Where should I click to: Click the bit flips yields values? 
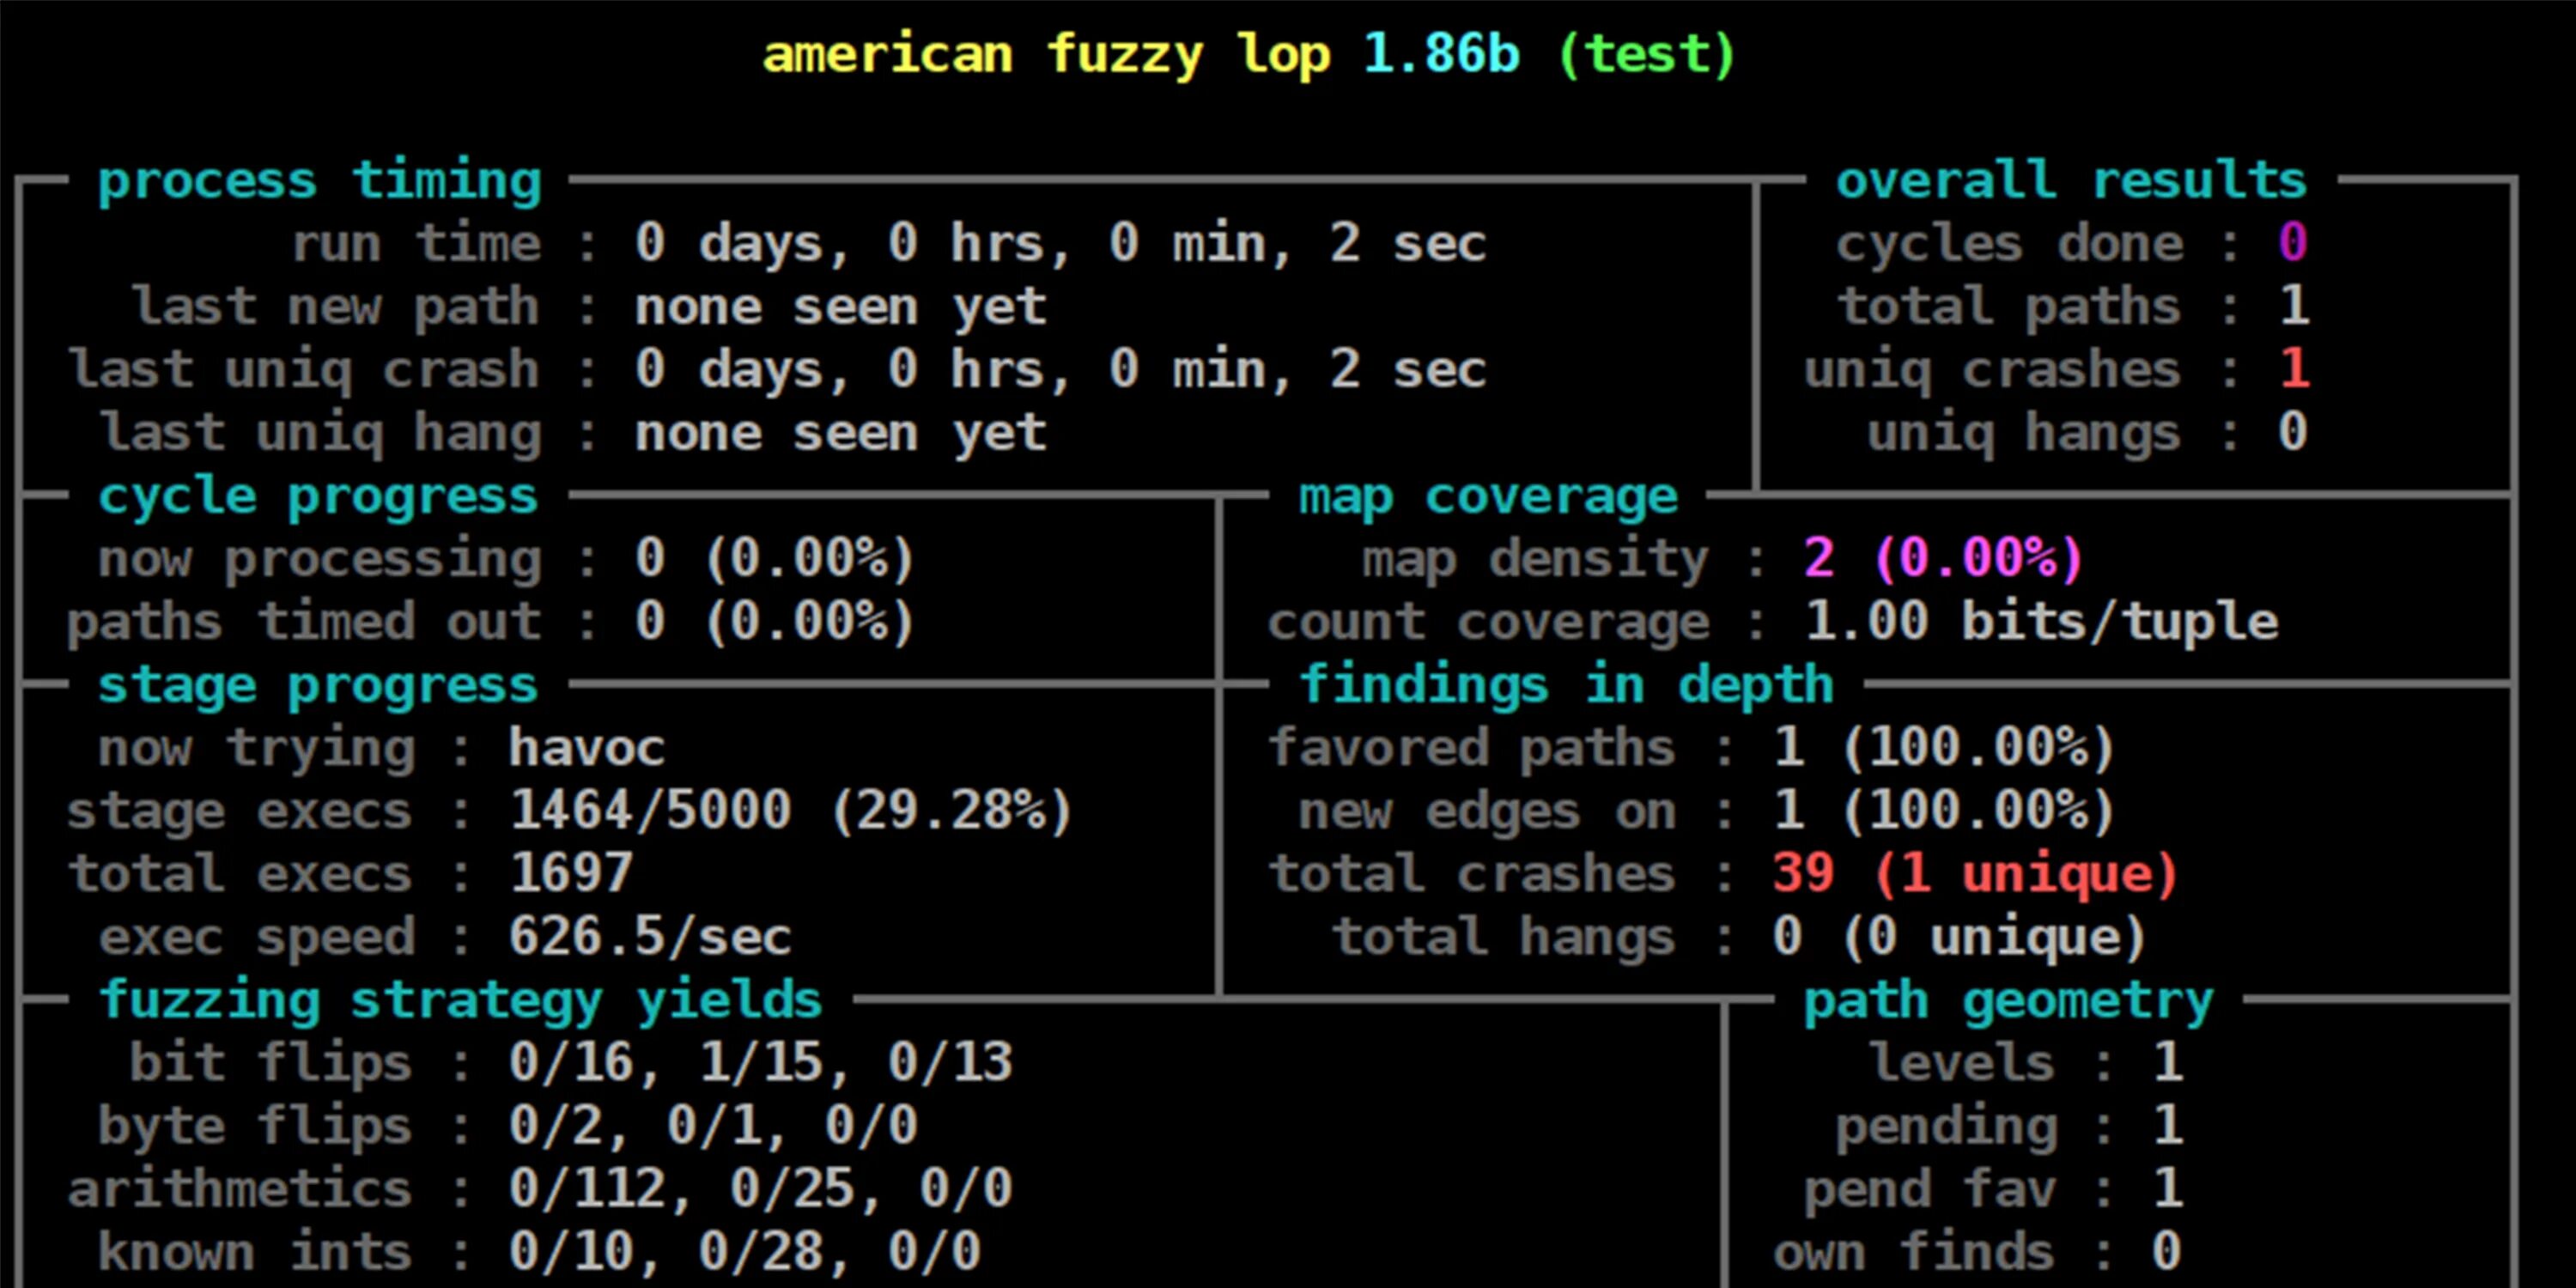(760, 1062)
